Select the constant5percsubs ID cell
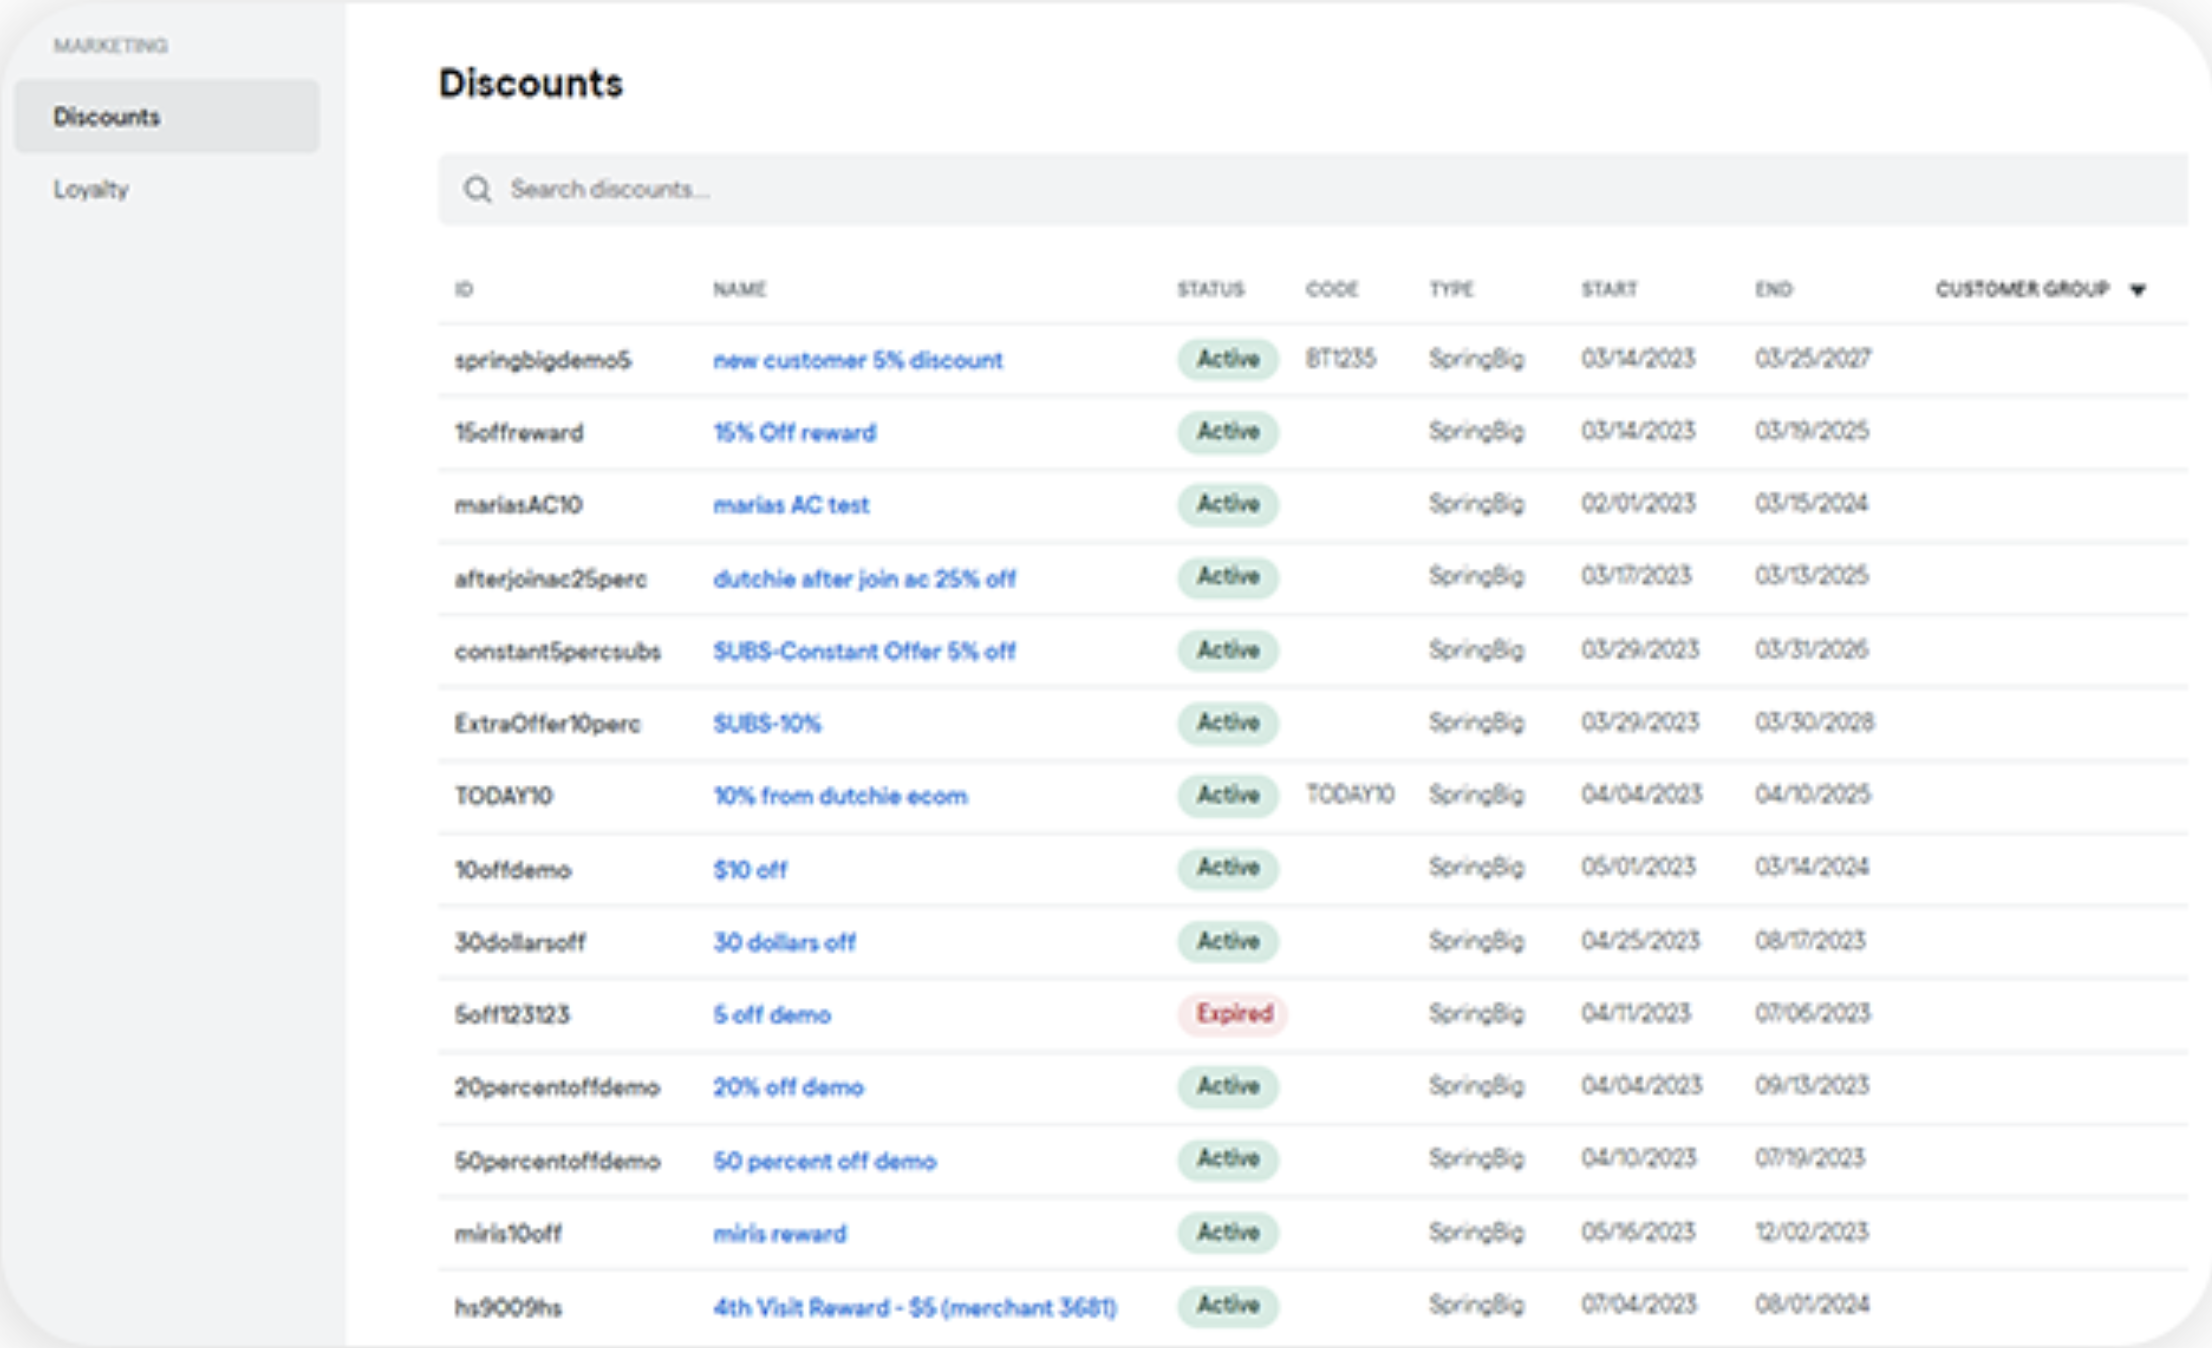The height and width of the screenshot is (1348, 2212). coord(557,651)
